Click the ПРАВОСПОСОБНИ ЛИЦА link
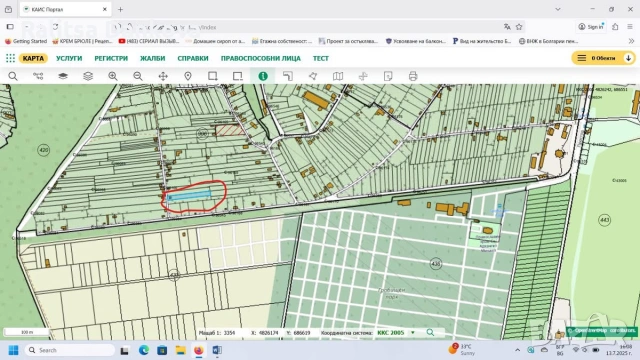The height and width of the screenshot is (360, 640). (260, 58)
